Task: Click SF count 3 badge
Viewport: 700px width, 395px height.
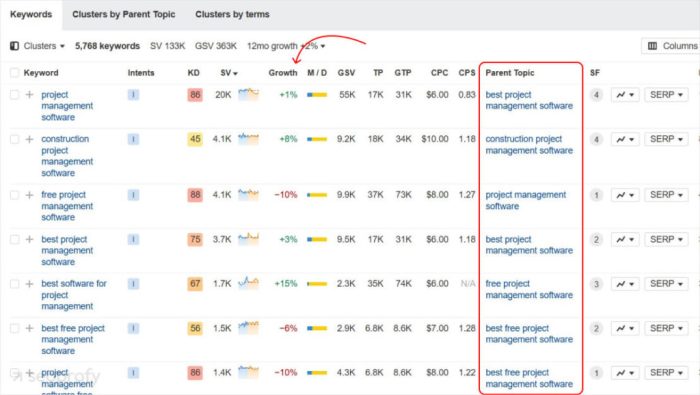Action: pyautogui.click(x=596, y=284)
